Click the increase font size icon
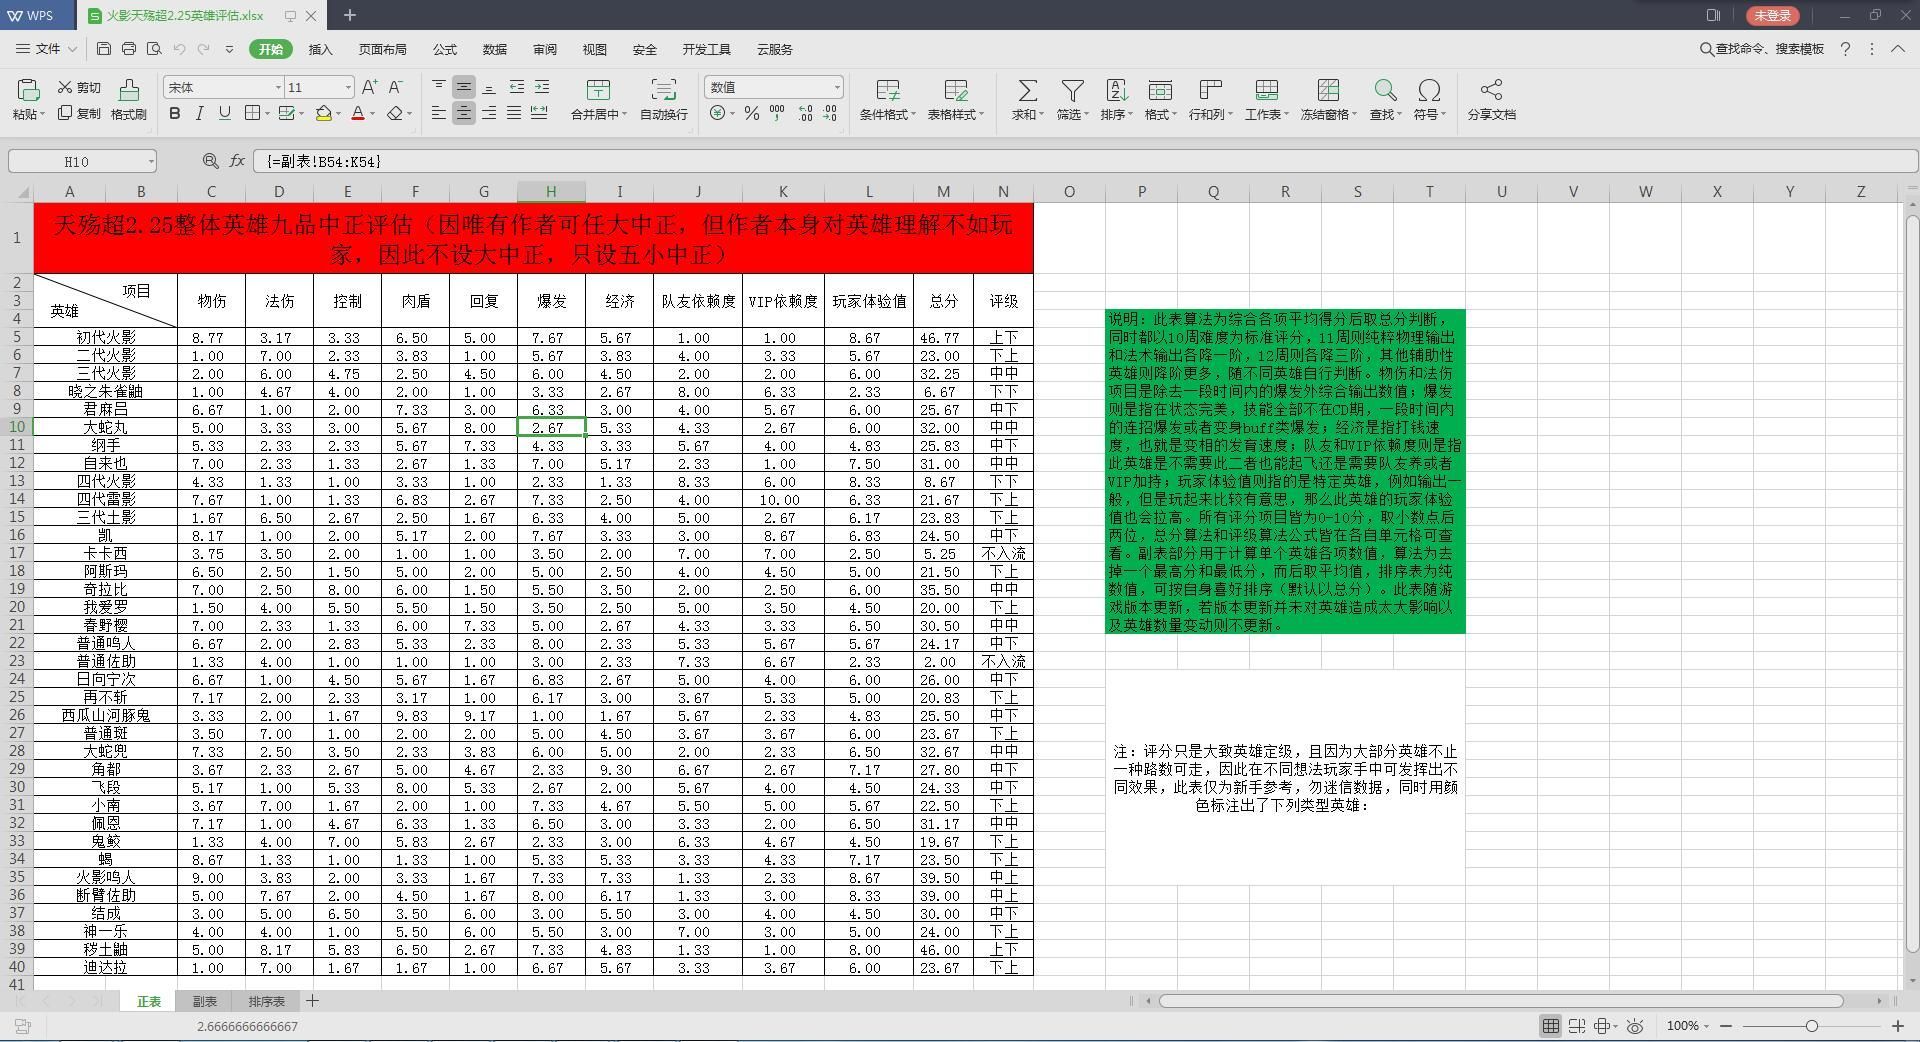This screenshot has height=1042, width=1920. tap(370, 87)
